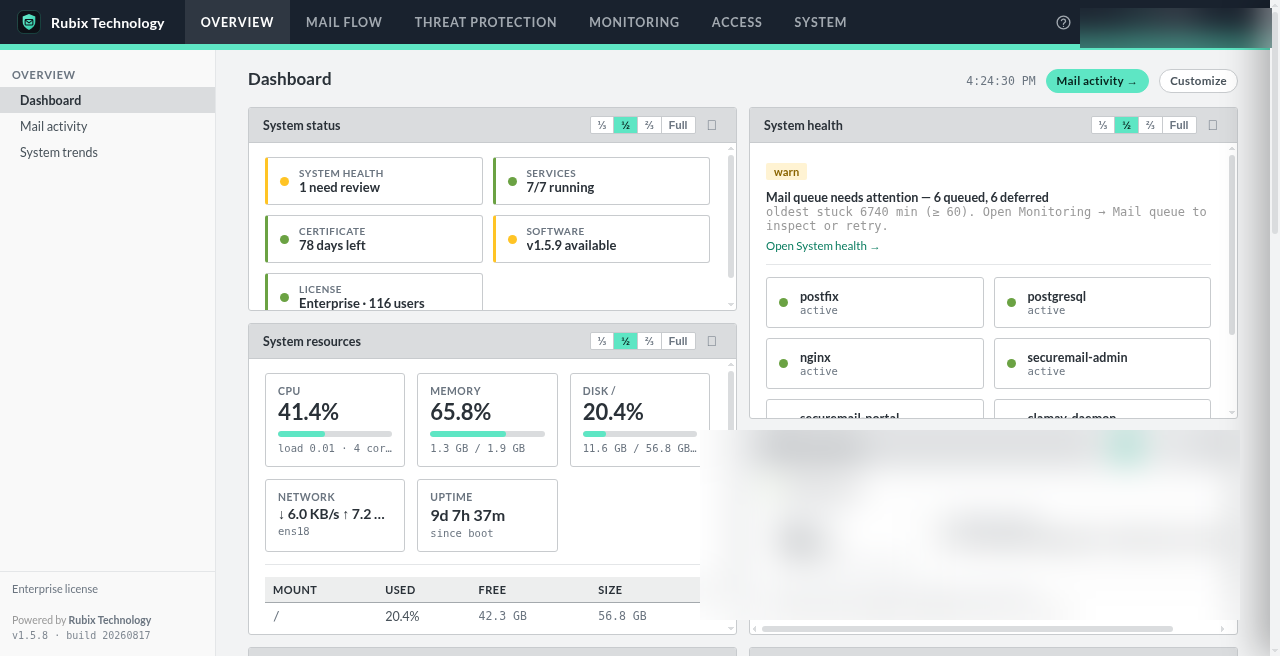Click the collapse square icon on System health panel
Image resolution: width=1280 pixels, height=656 pixels.
[1213, 125]
